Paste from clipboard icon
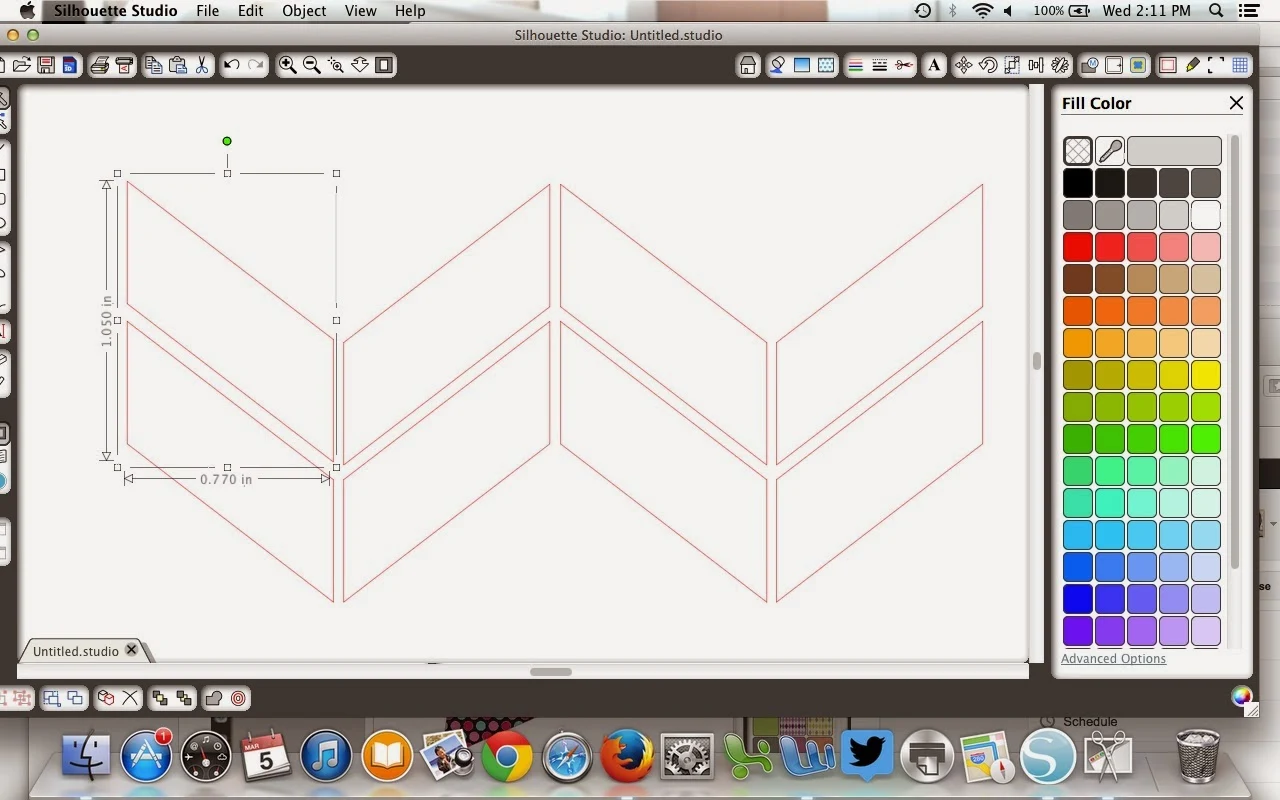Screen dimensions: 1280x800 pyautogui.click(x=178, y=65)
